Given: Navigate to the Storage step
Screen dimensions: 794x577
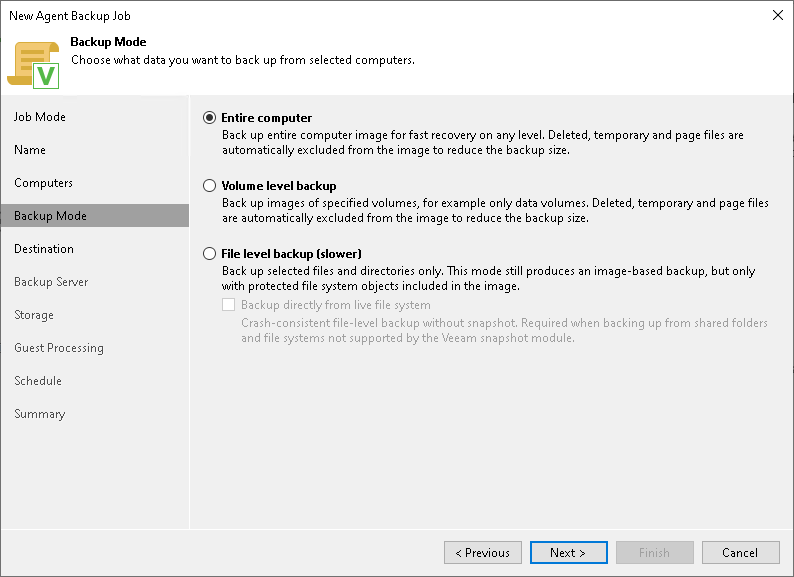Looking at the screenshot, I should (x=34, y=315).
